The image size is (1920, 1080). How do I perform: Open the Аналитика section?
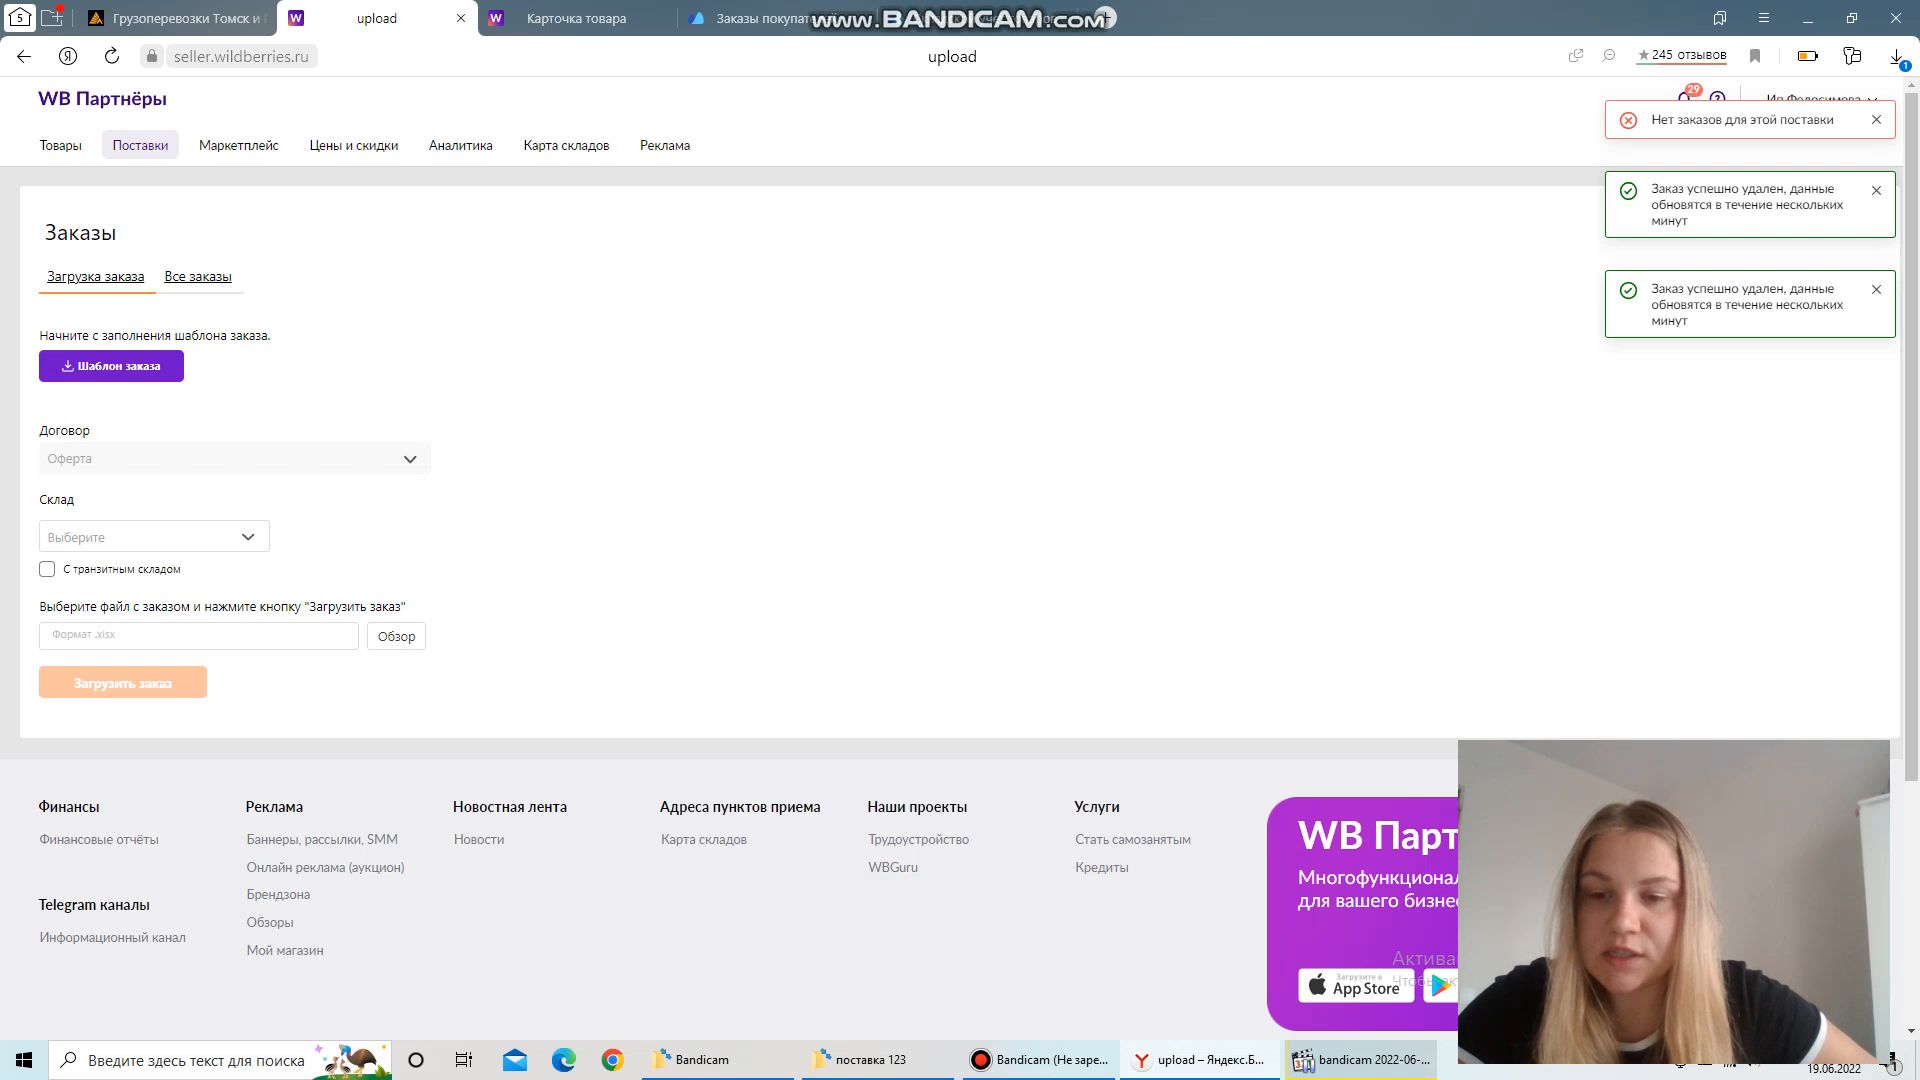point(460,145)
